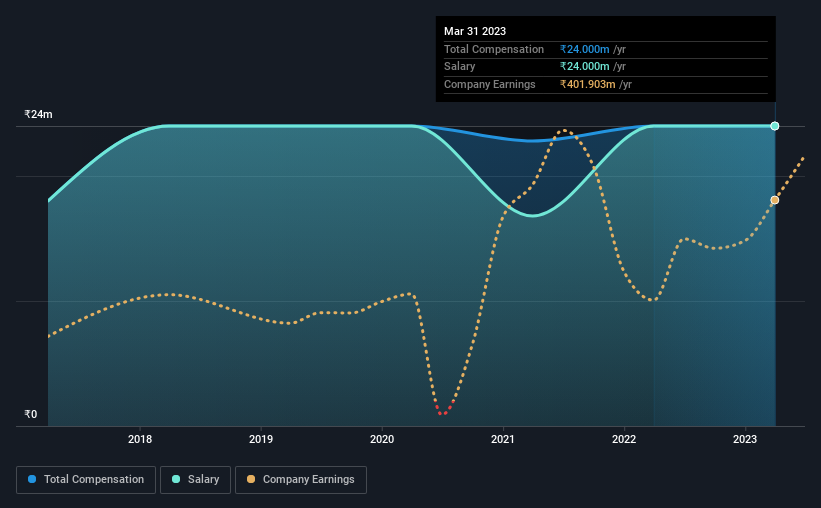Viewport: 821px width, 508px height.
Task: Click the 2020 x-axis label
Action: coord(382,439)
